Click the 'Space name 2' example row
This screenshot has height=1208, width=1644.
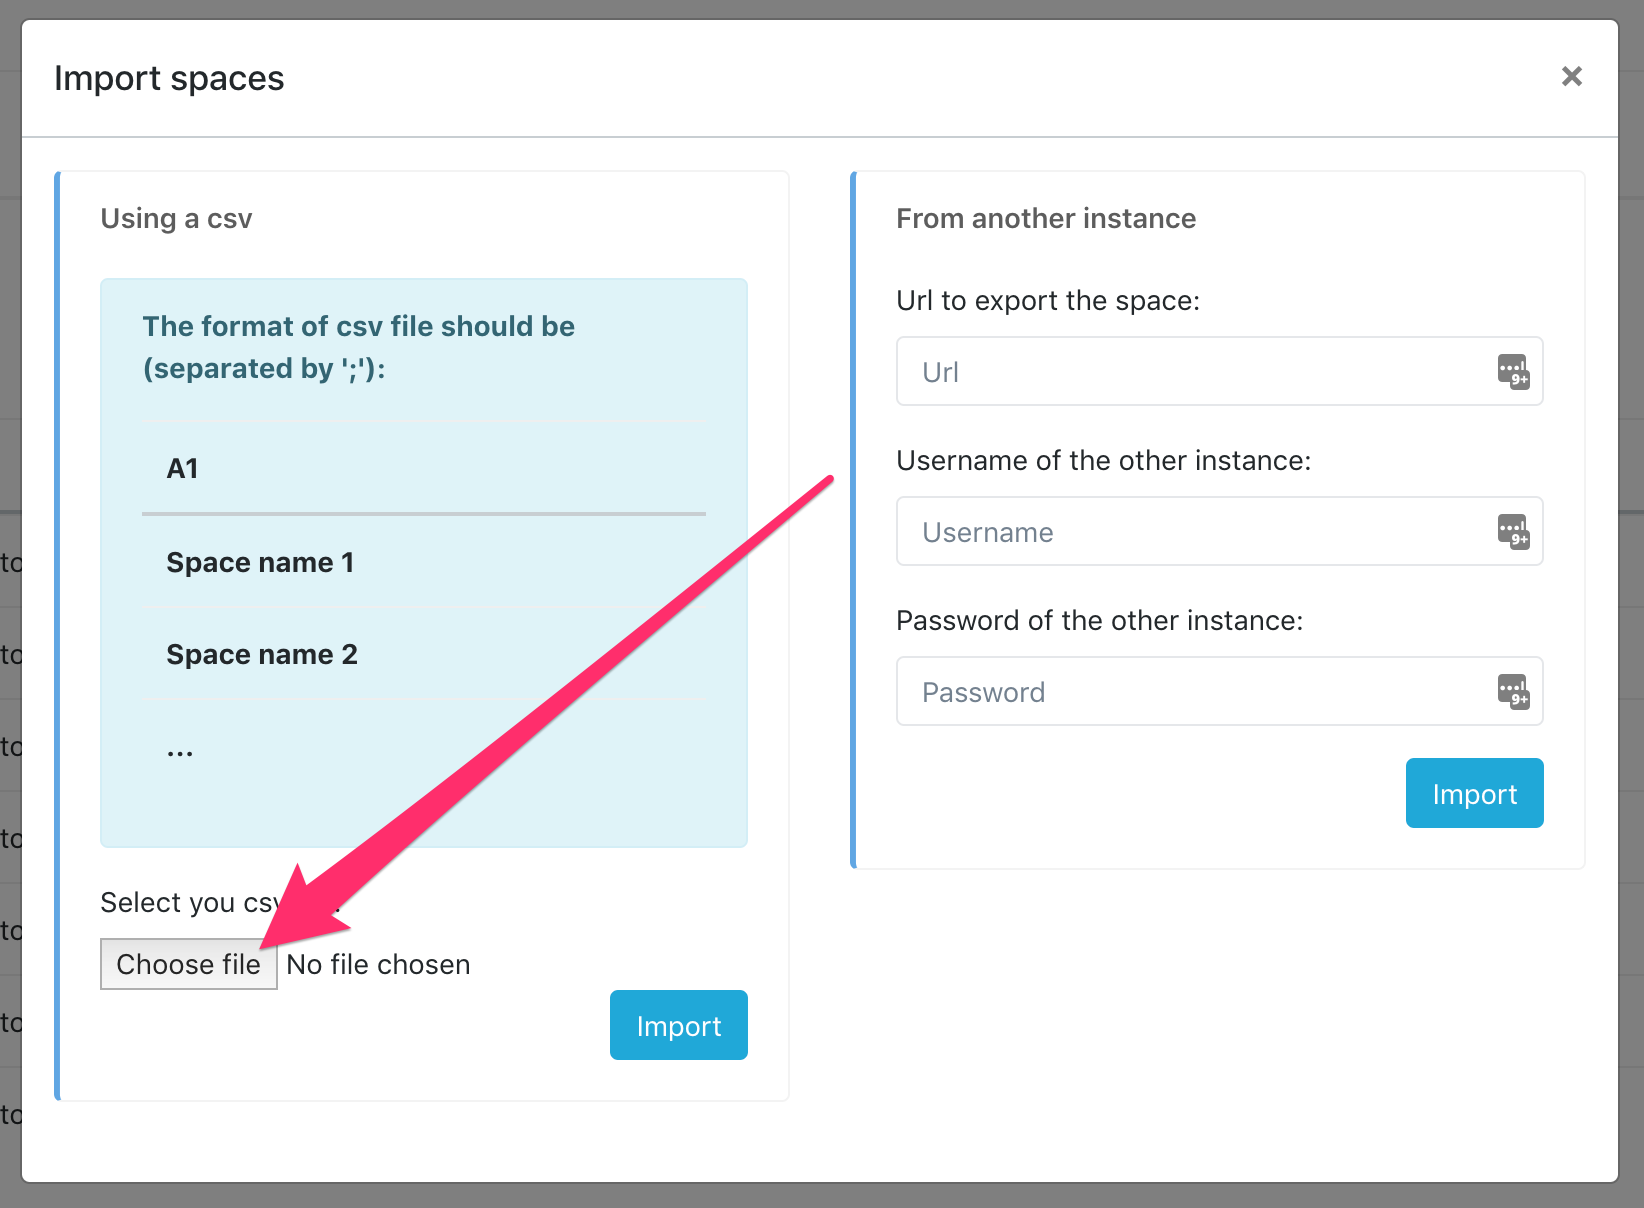coord(424,654)
